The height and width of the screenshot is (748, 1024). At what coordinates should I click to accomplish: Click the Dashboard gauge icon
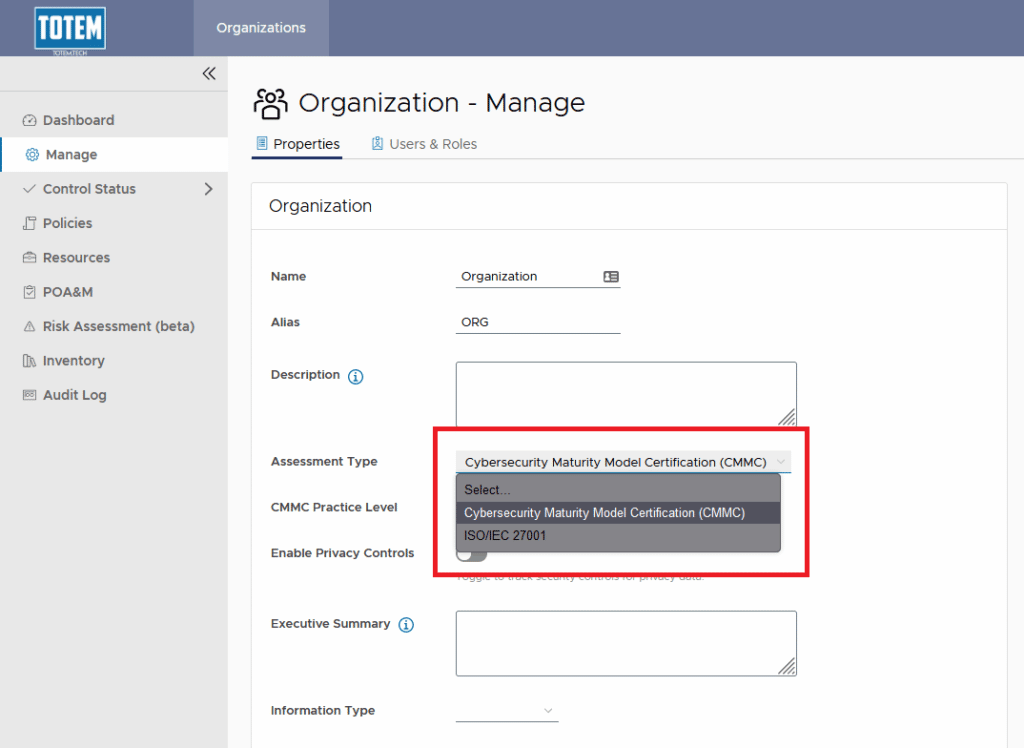click(29, 120)
